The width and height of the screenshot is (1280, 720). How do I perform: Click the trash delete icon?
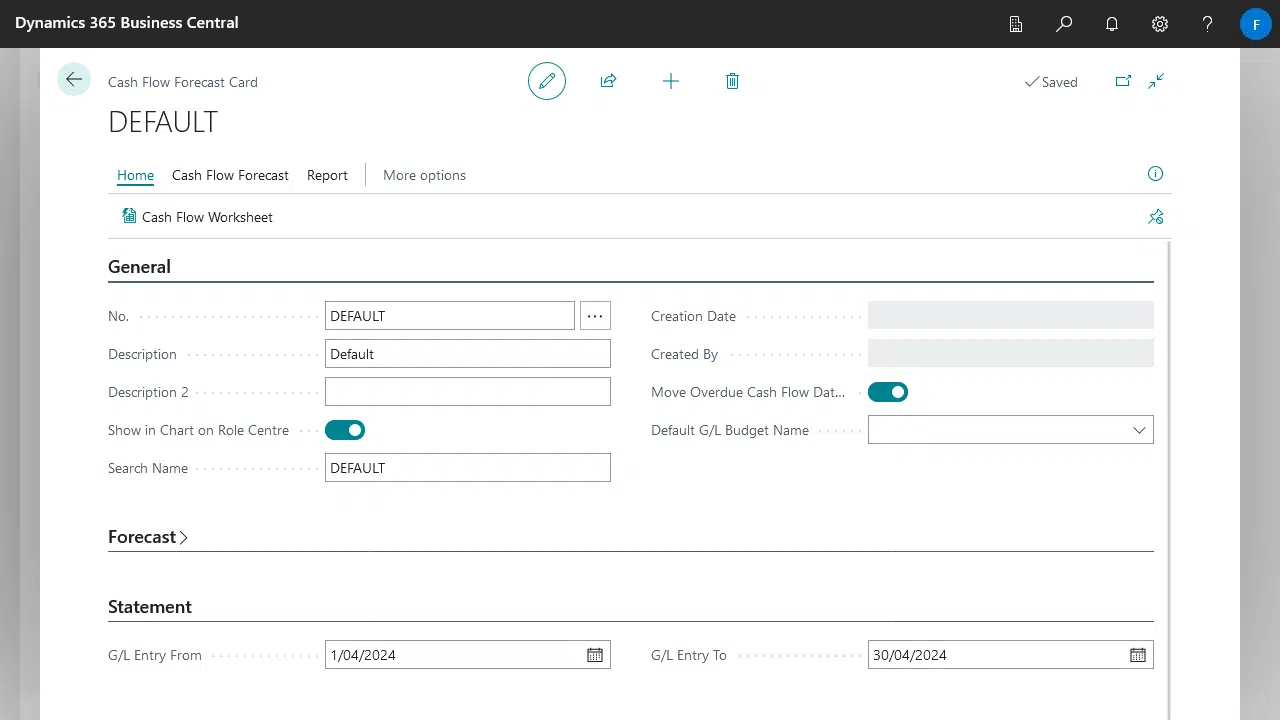pos(732,81)
